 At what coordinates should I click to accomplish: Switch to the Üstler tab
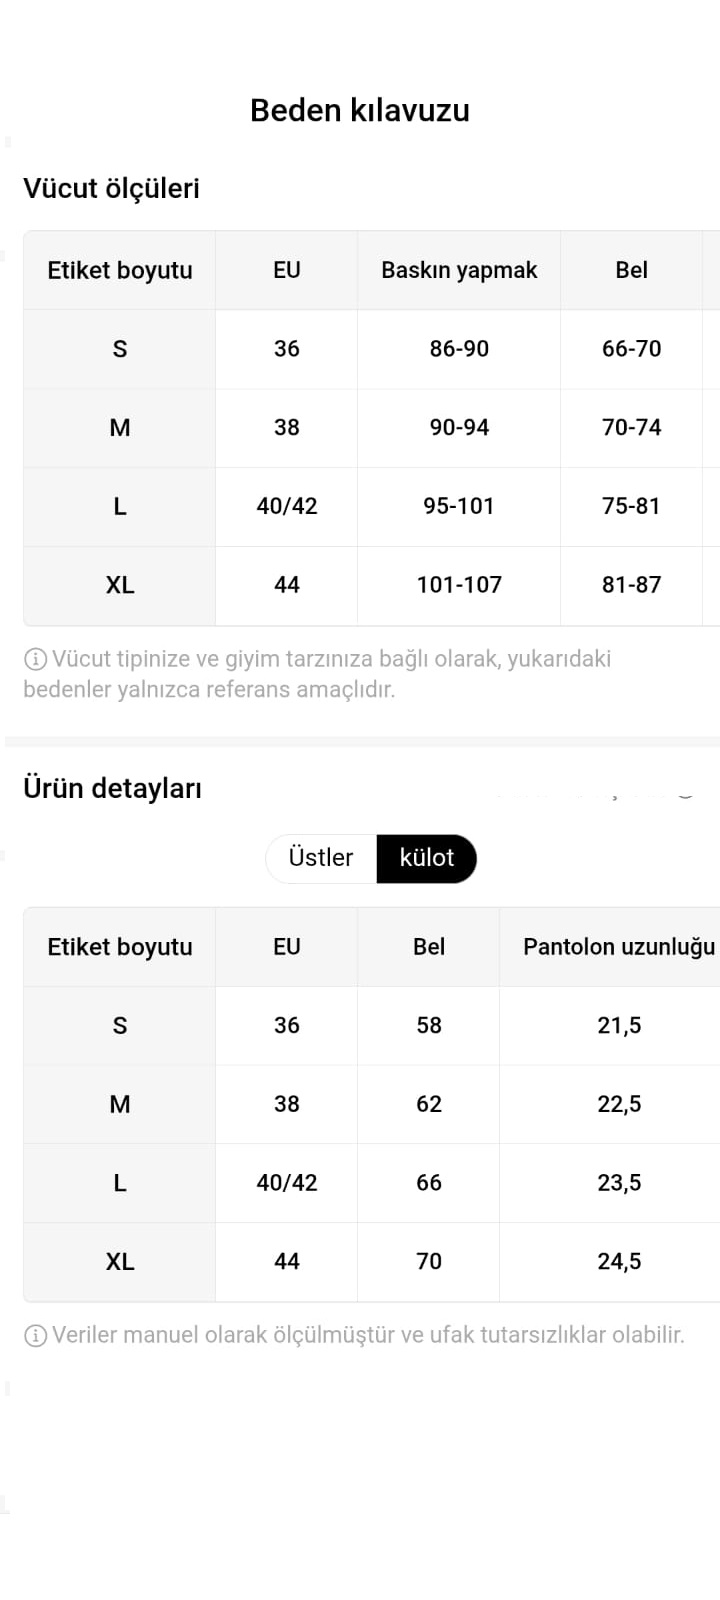321,858
